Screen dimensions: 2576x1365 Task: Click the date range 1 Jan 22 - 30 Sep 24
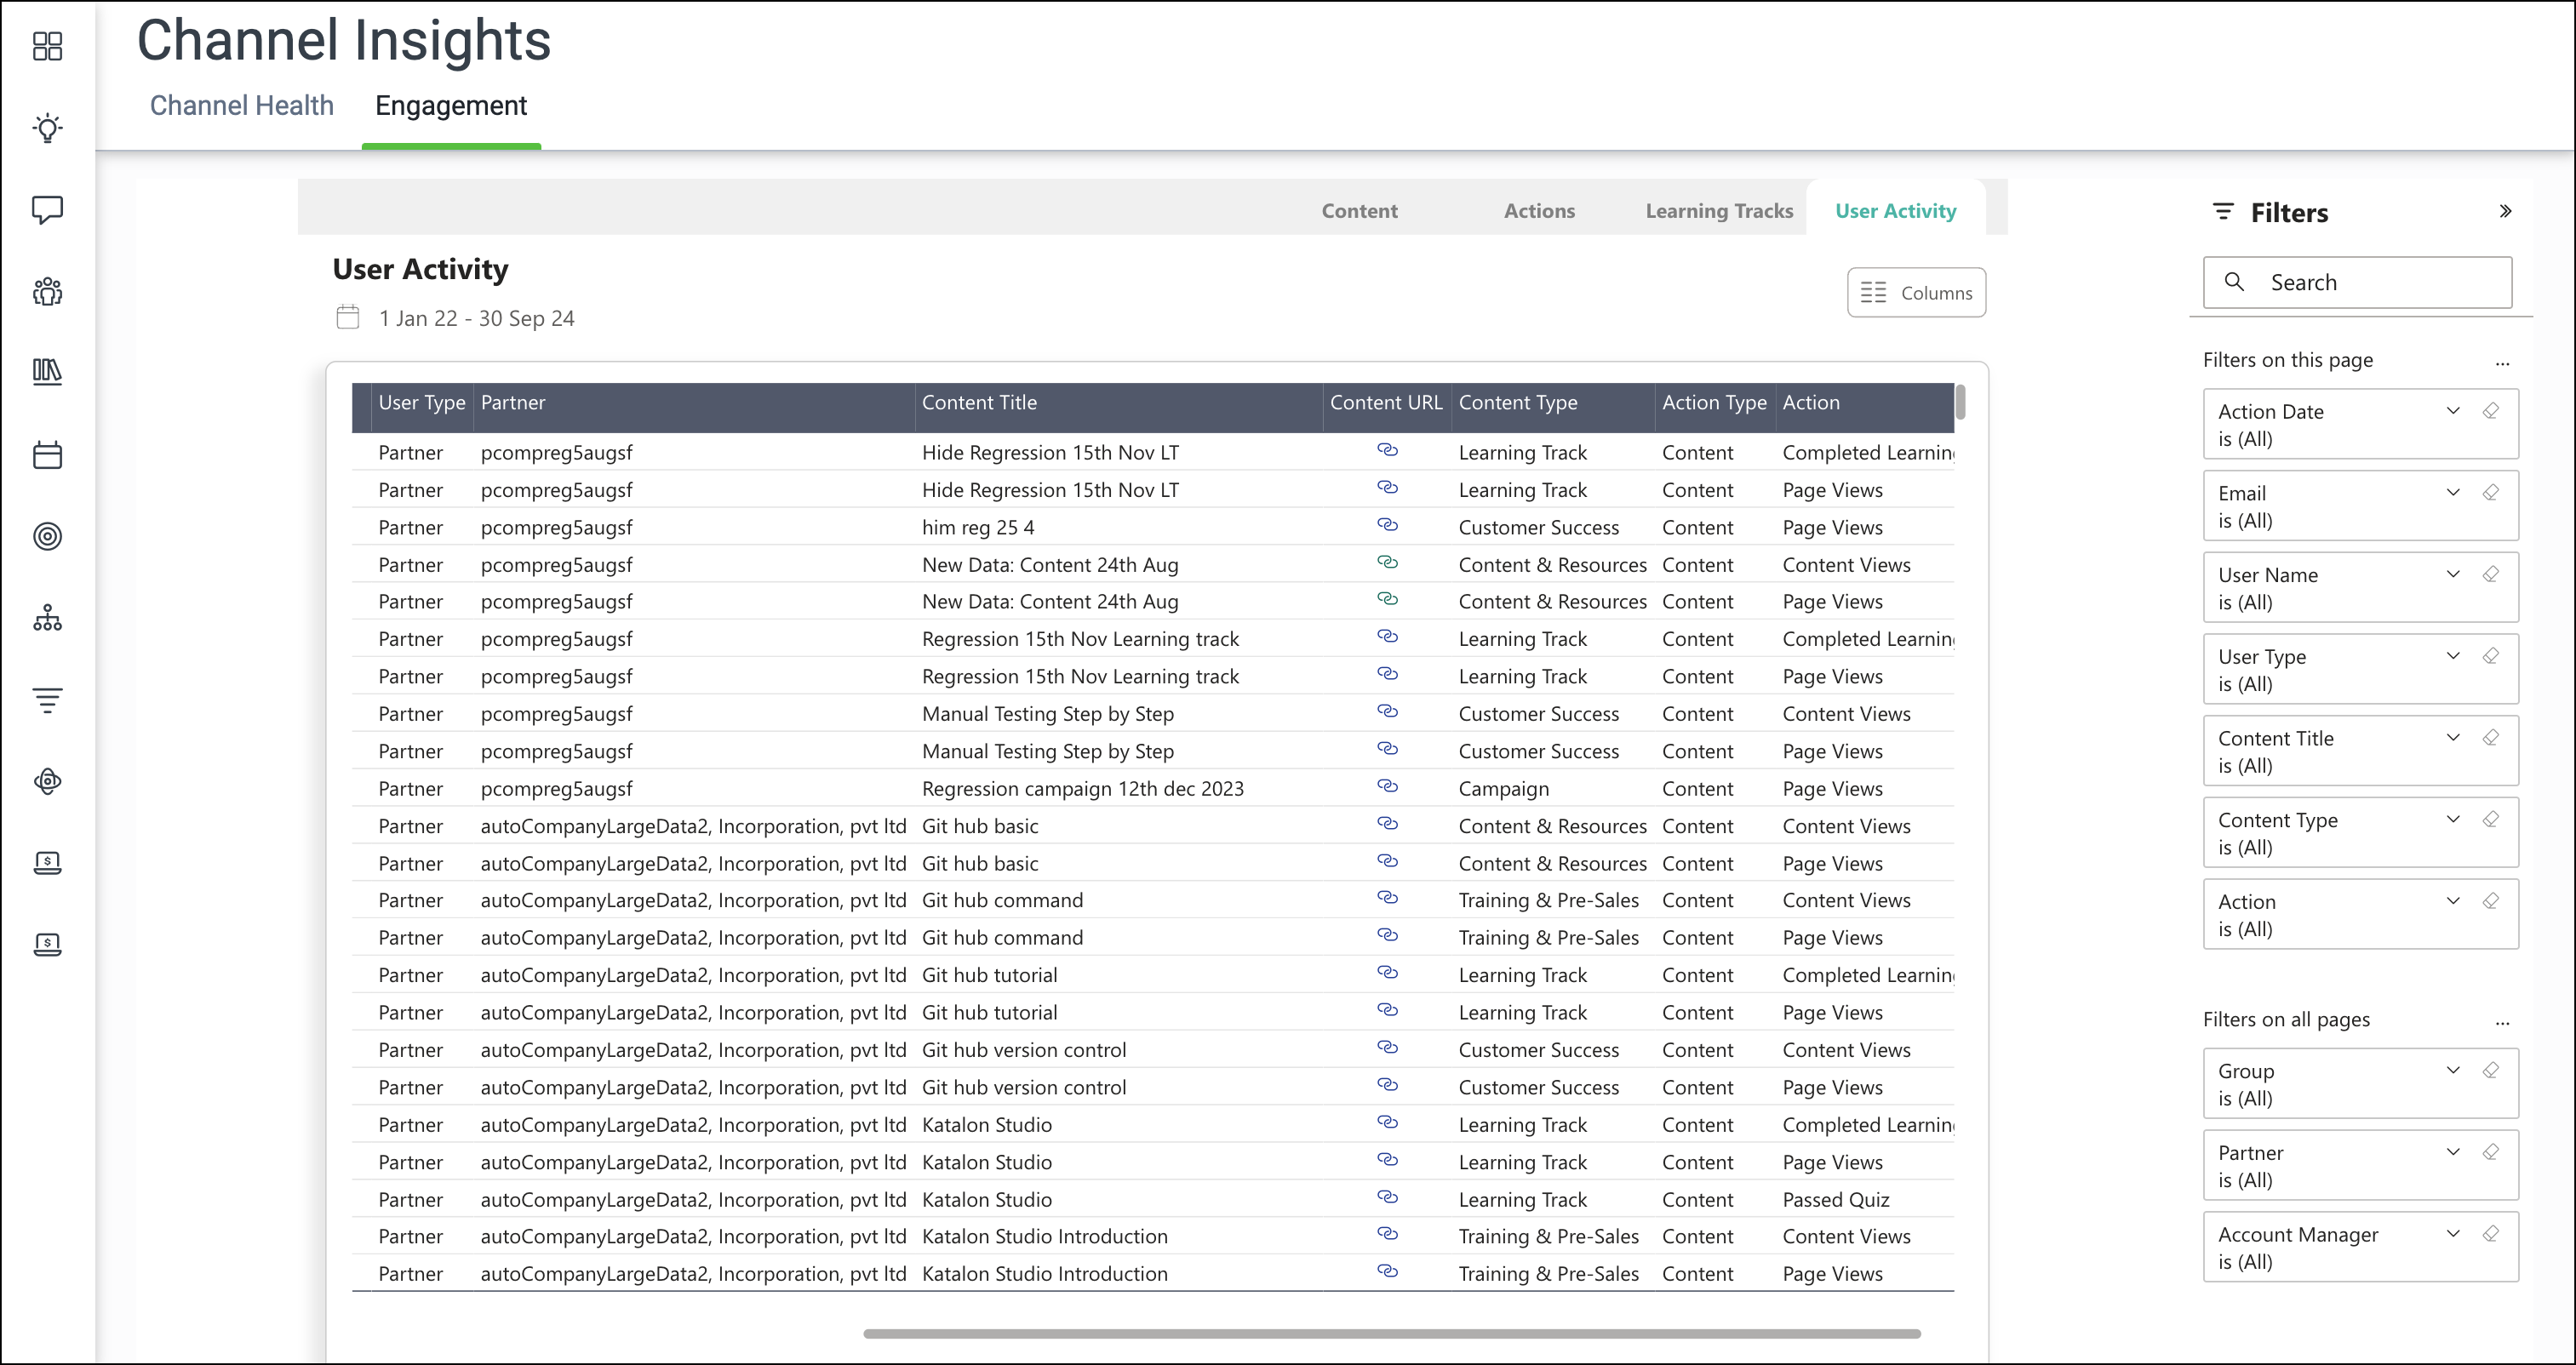[476, 319]
